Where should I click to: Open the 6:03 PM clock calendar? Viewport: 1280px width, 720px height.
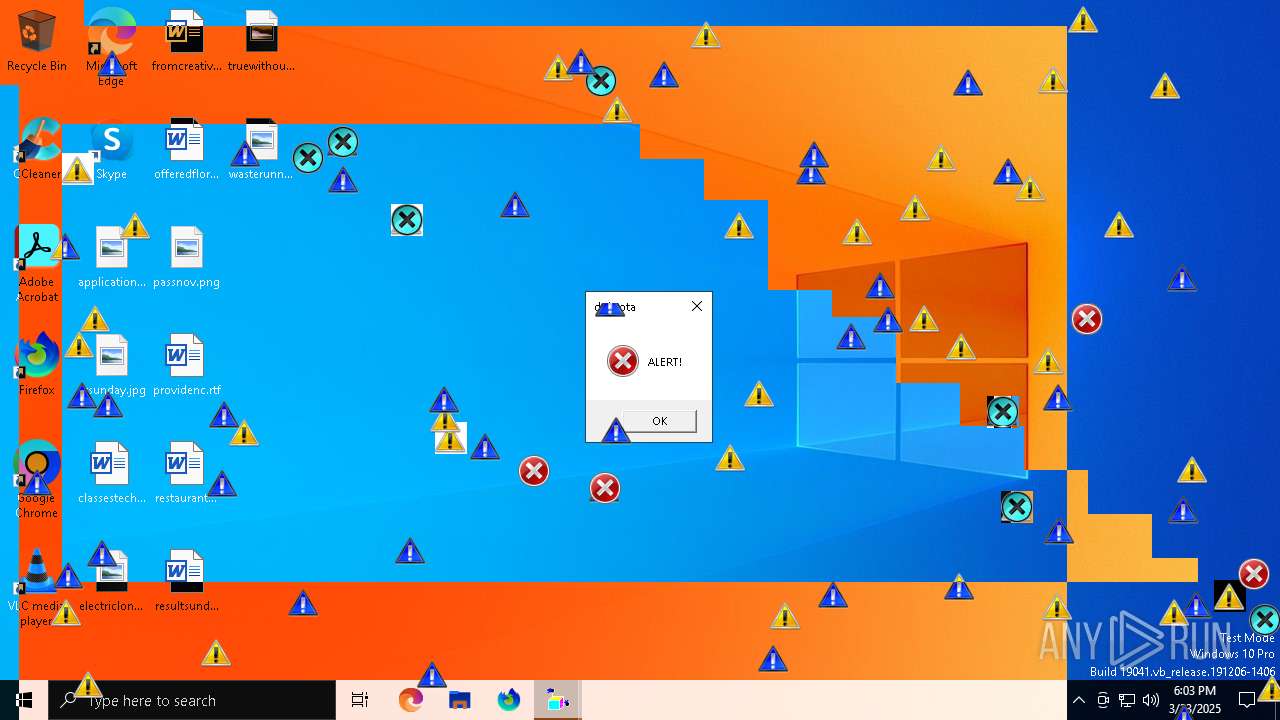tap(1194, 700)
